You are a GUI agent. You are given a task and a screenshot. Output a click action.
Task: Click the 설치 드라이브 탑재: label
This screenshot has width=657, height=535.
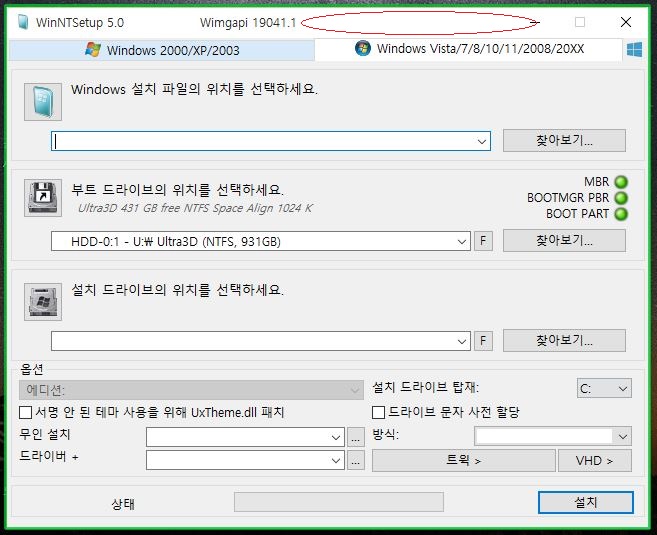pos(425,387)
